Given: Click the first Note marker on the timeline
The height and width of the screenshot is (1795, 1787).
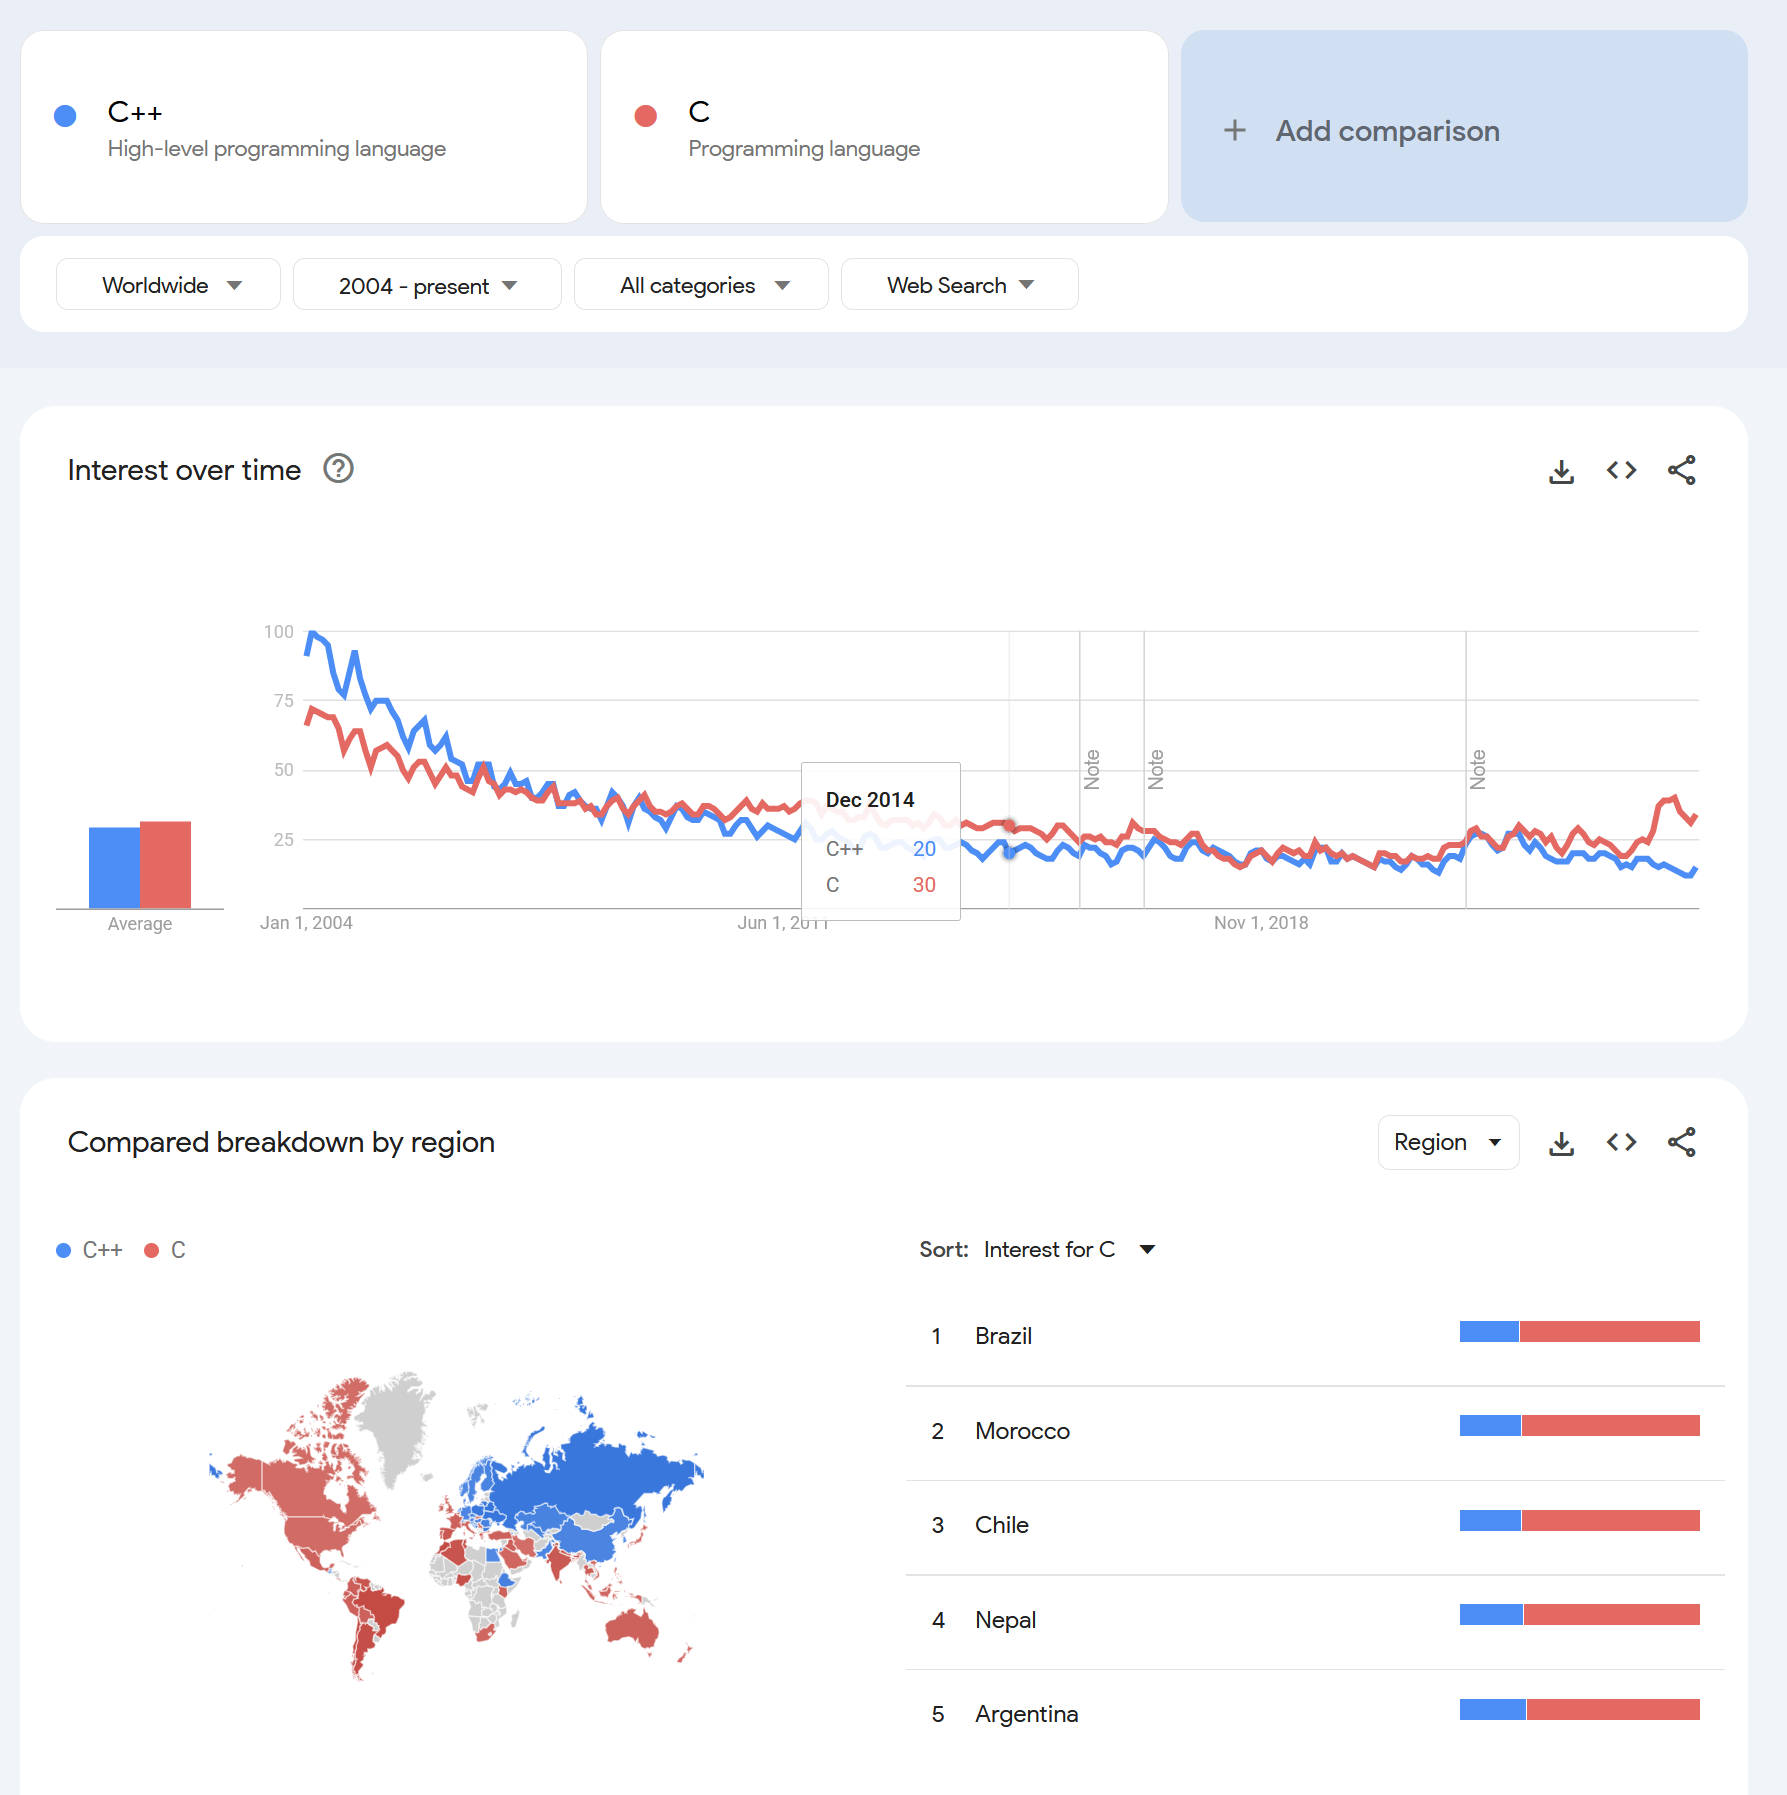Looking at the screenshot, I should pyautogui.click(x=1092, y=769).
